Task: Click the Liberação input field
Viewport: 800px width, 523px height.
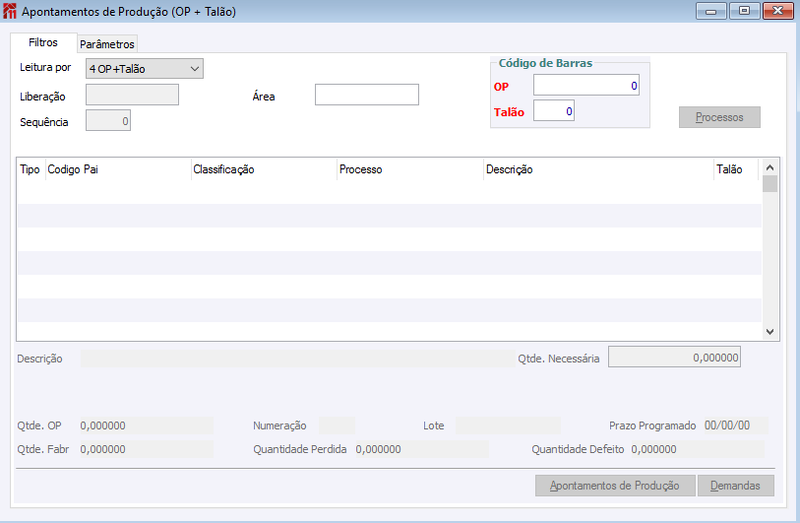Action: coord(132,95)
